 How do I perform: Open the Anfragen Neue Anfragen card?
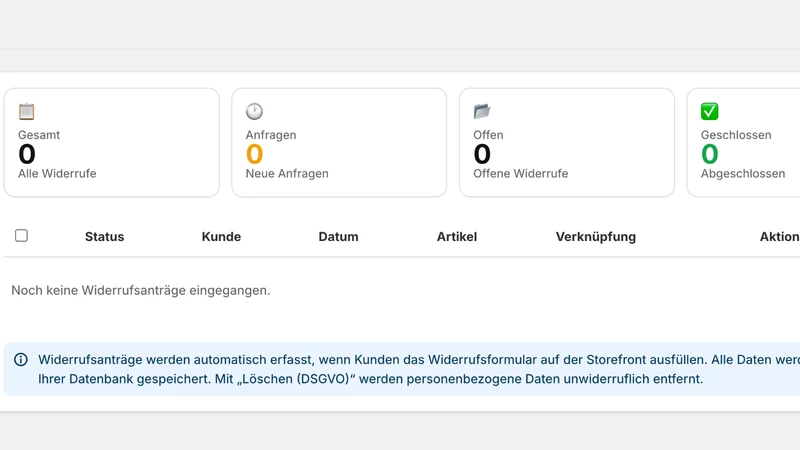click(339, 142)
